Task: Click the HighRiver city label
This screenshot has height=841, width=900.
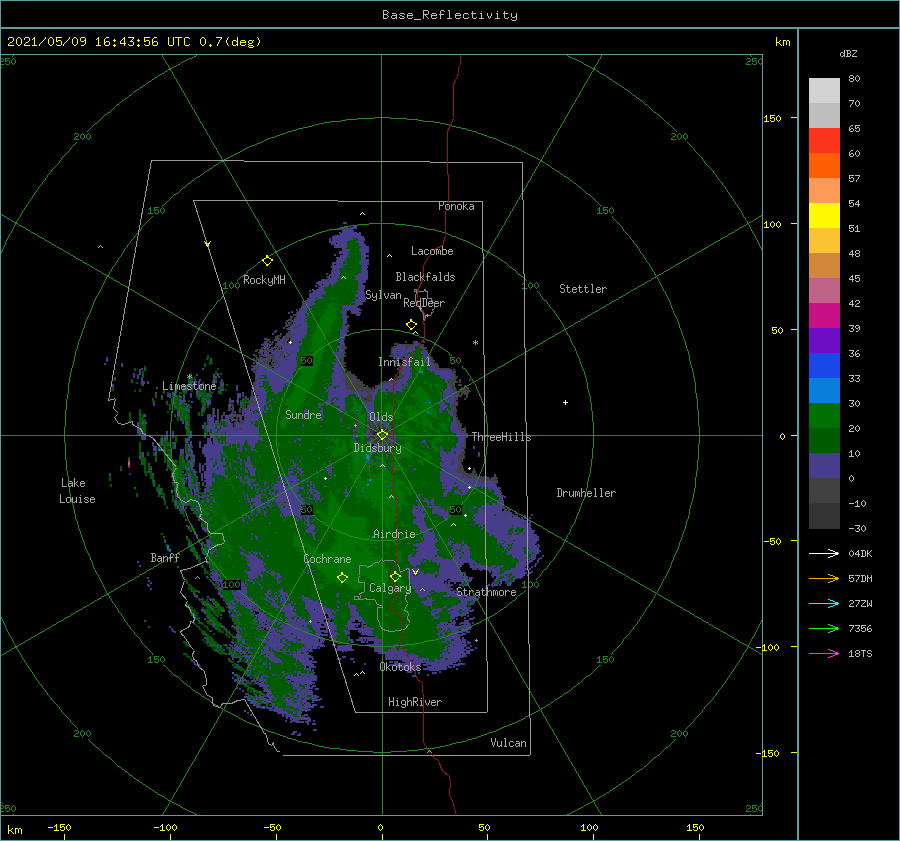Action: pos(415,702)
